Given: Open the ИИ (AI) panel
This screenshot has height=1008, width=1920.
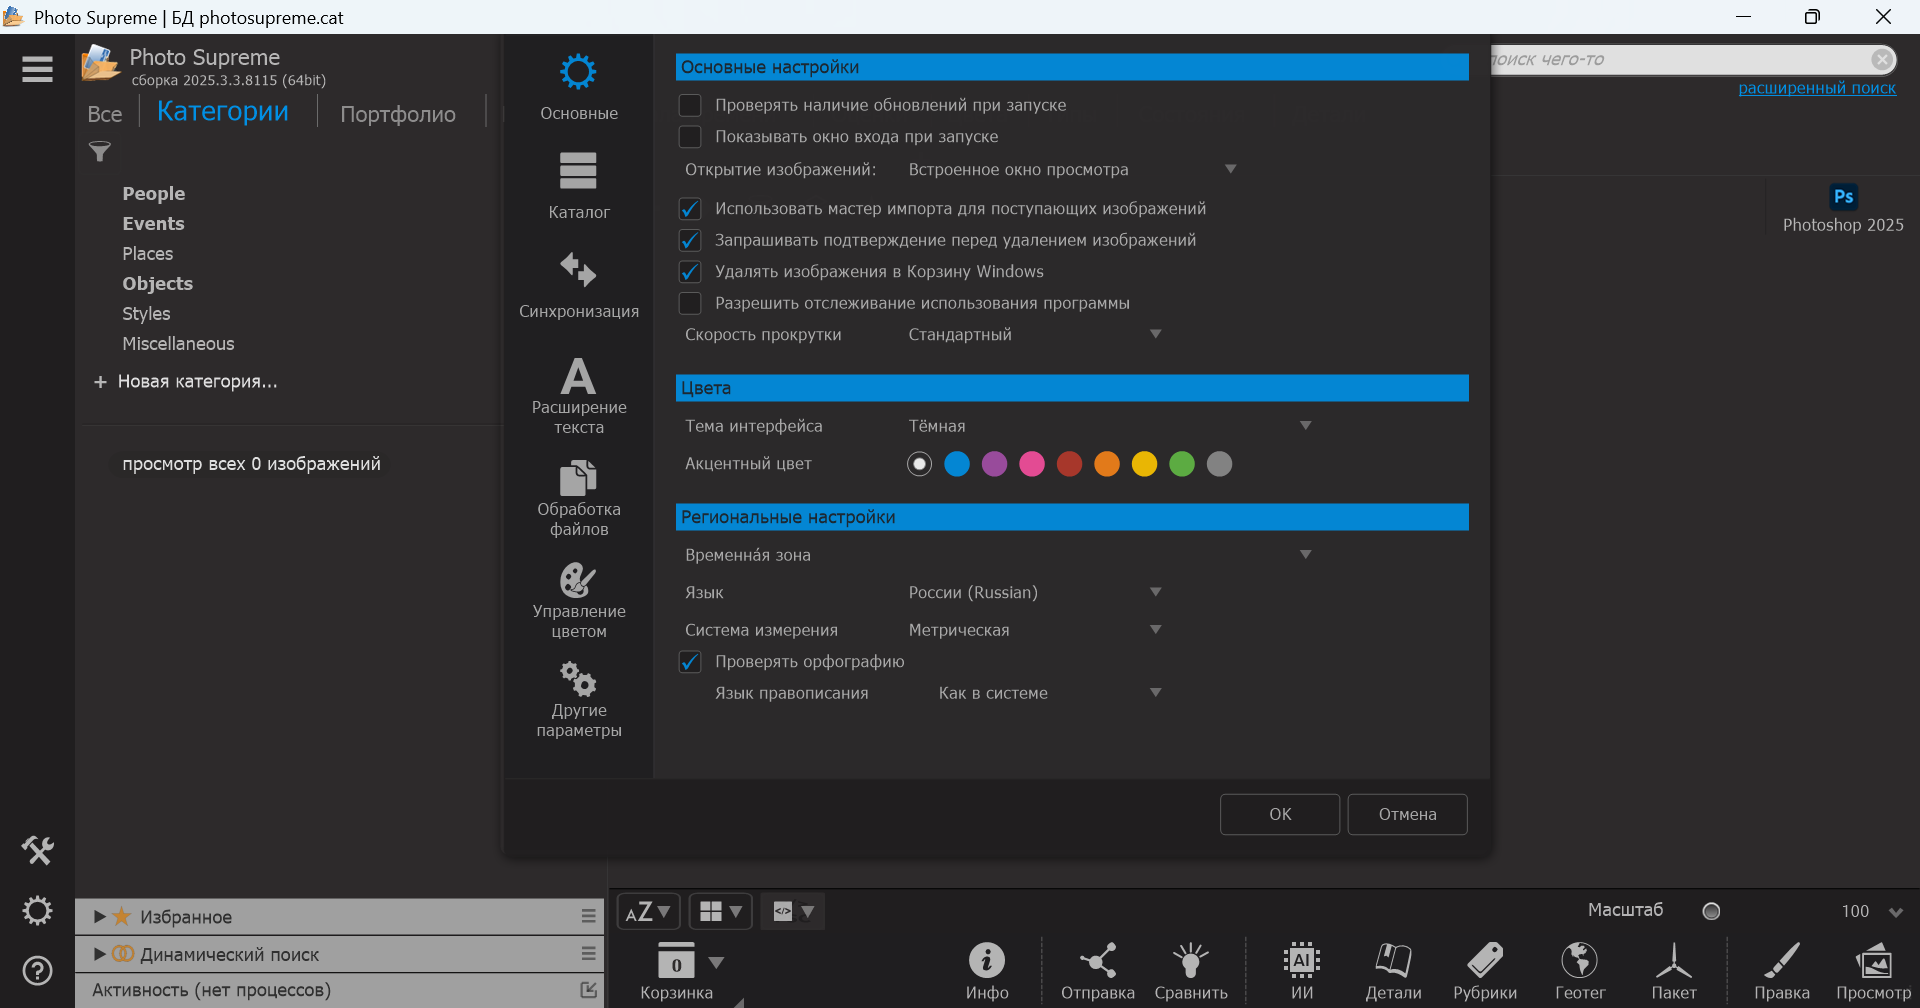Looking at the screenshot, I should tap(1301, 970).
